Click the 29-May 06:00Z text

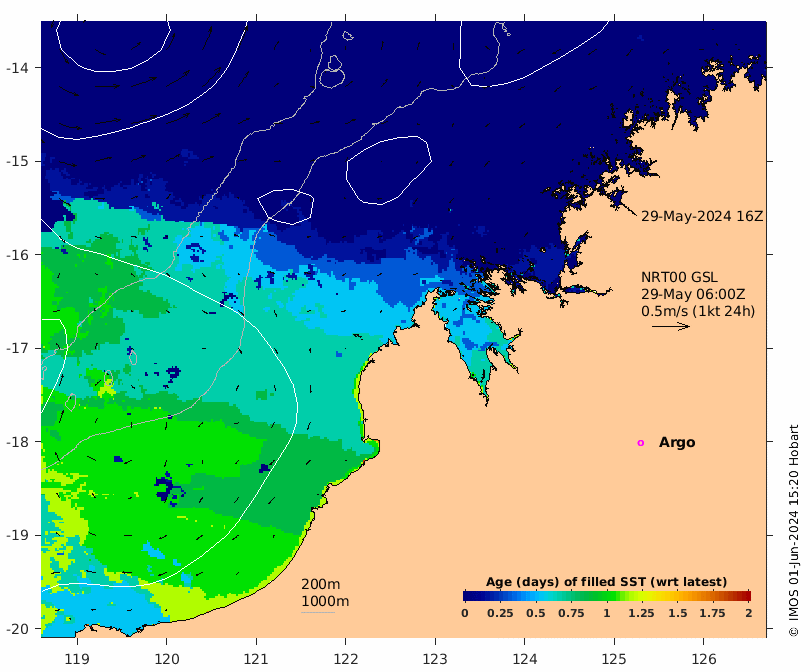pyautogui.click(x=693, y=294)
